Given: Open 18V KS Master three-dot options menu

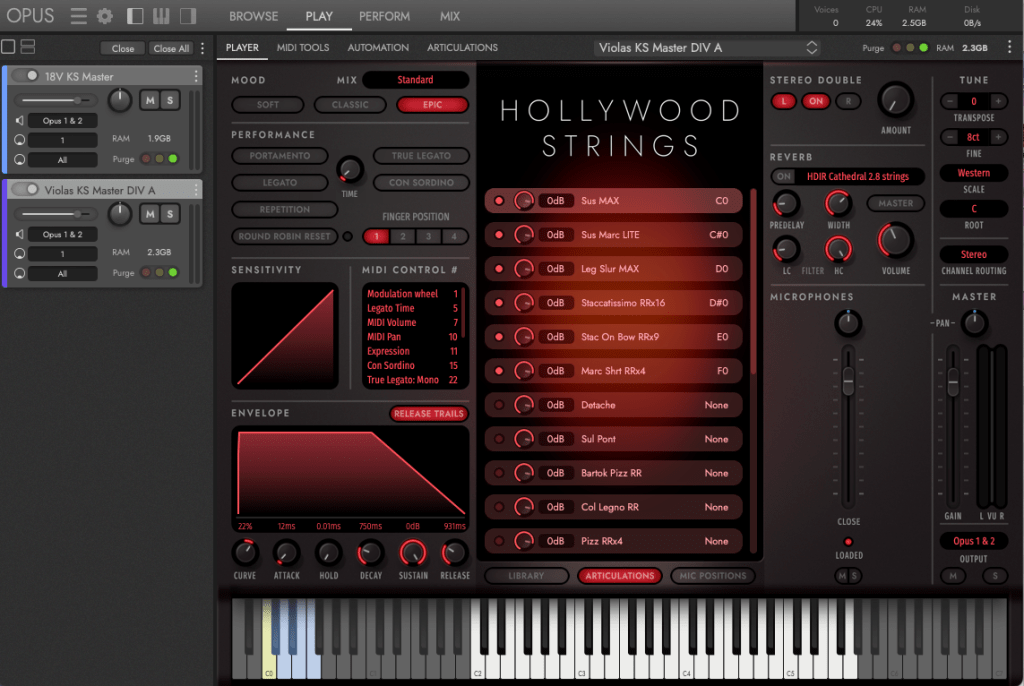Looking at the screenshot, I should [x=196, y=76].
